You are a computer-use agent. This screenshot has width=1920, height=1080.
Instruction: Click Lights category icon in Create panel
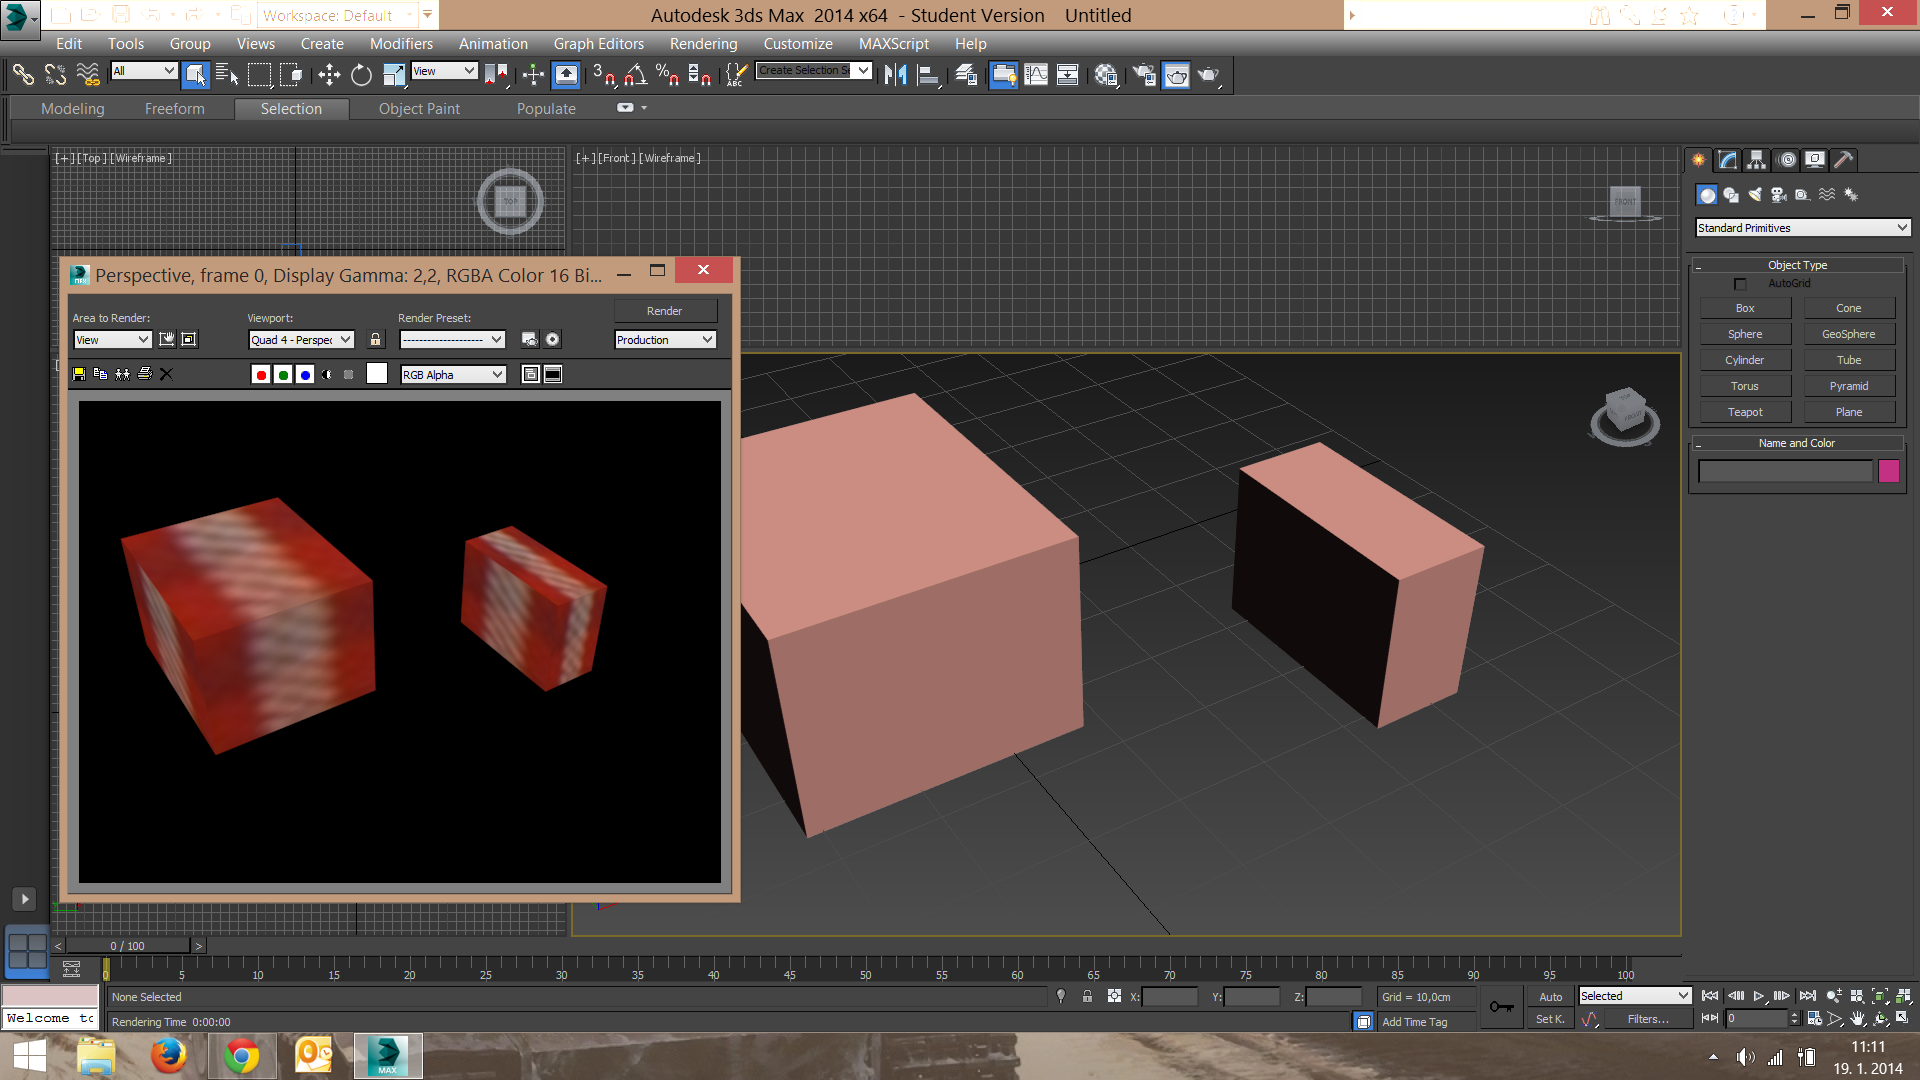(x=1755, y=195)
